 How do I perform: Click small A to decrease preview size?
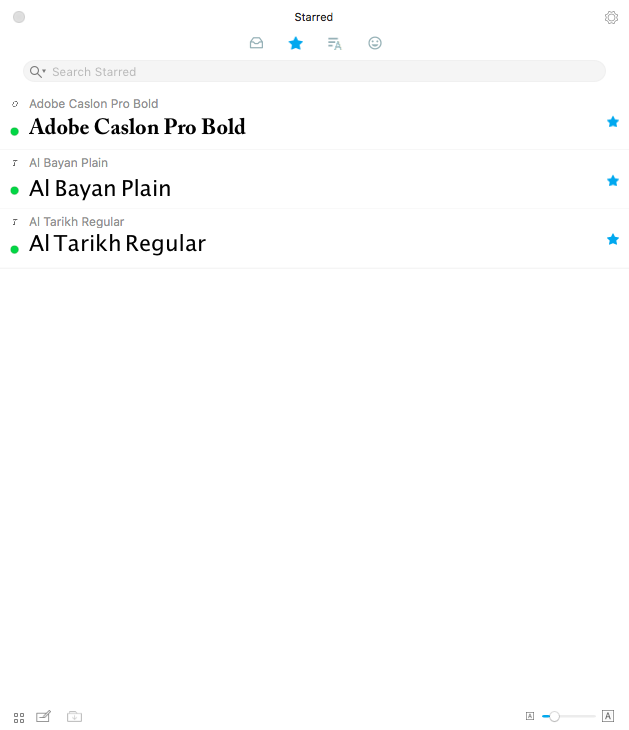coord(530,716)
